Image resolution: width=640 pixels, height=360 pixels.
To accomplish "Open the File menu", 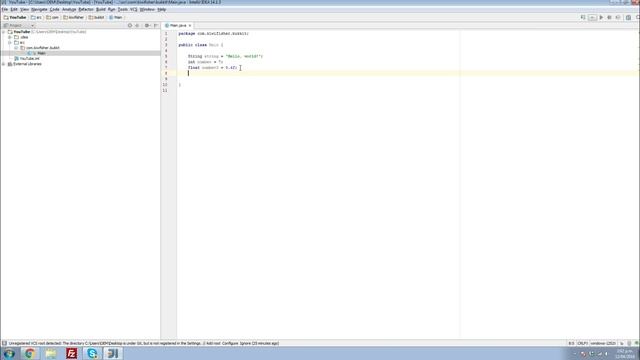I will [x=5, y=9].
